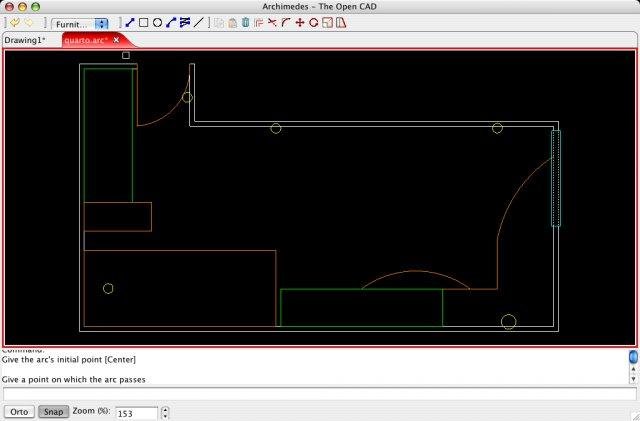Click command history scroll down arrow
This screenshot has height=421, width=640.
pos(633,380)
